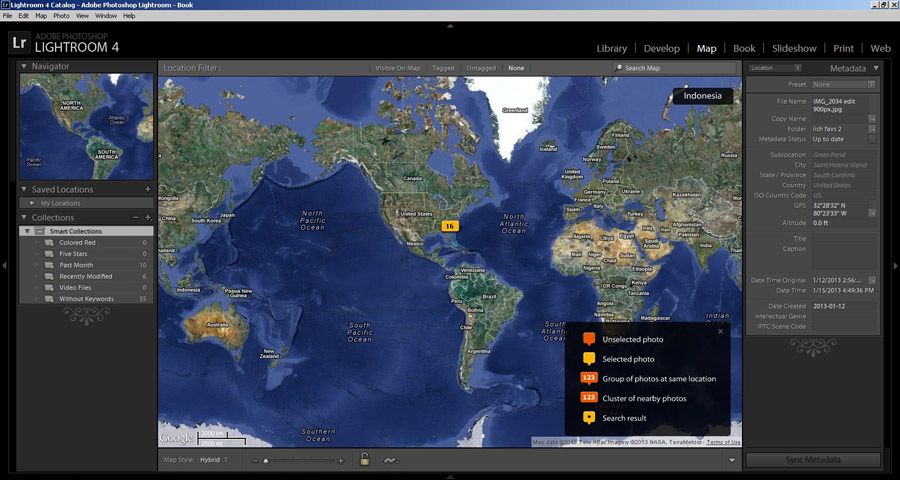
Task: Click the Metadata Status action button
Action: pos(872,139)
